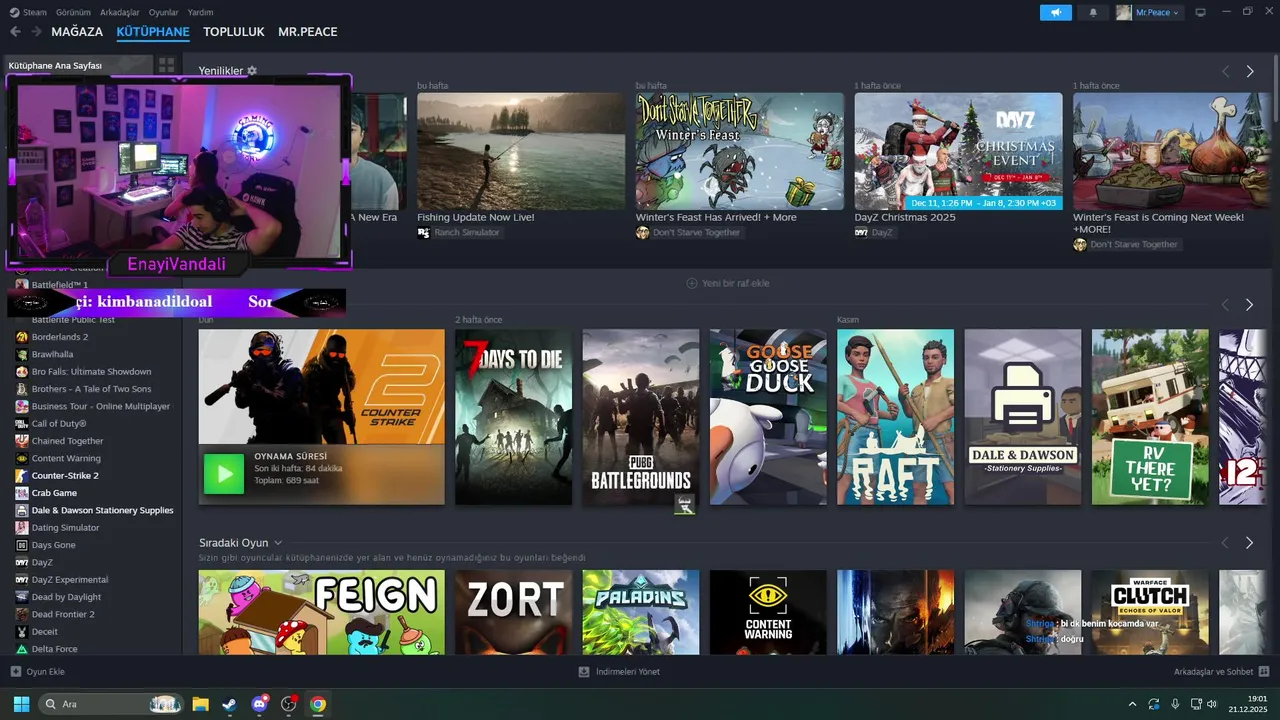Open the Arkadaşlar menu
This screenshot has height=720, width=1280.
coord(120,13)
